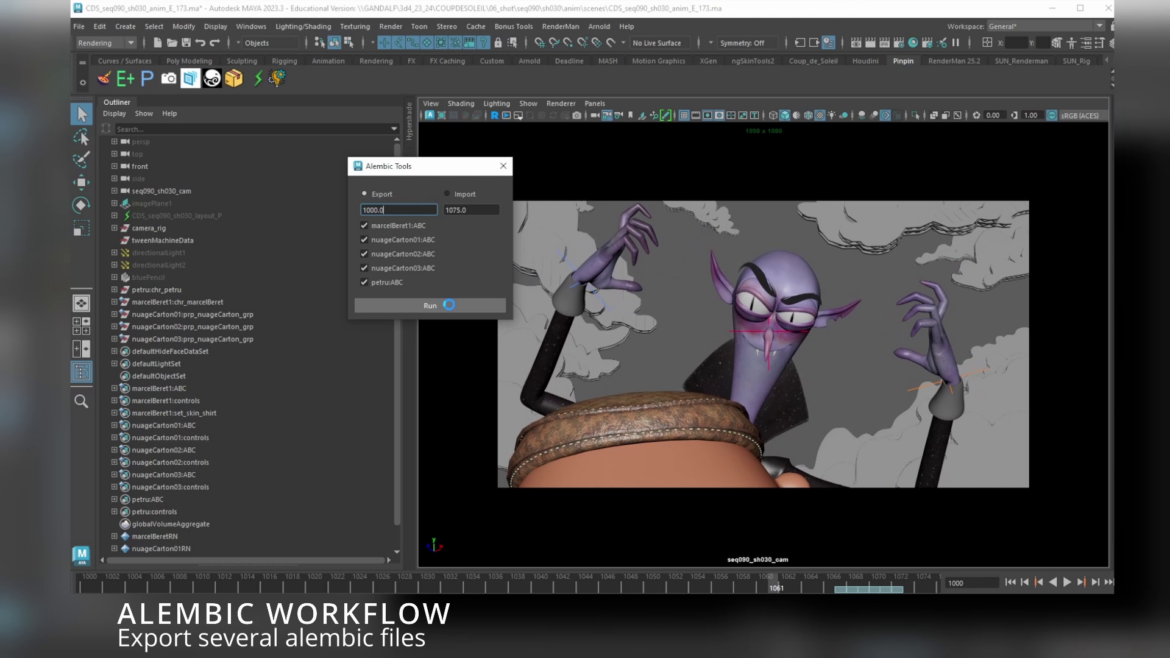Screen dimensions: 1170x658
Task: Select globalVolumeAggregate in the Outliner
Action: pyautogui.click(x=171, y=524)
